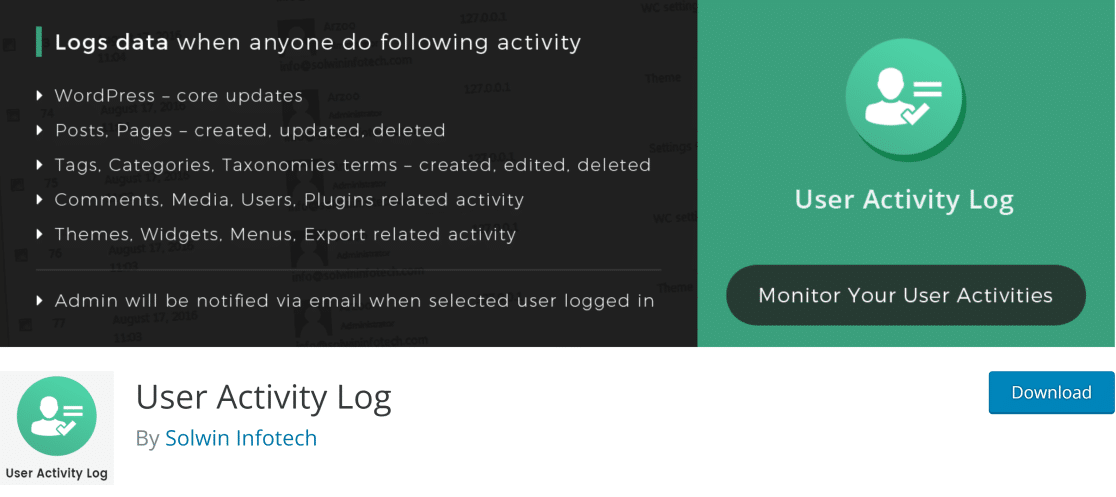Click the Posts, Pages created, updated text

tap(250, 131)
